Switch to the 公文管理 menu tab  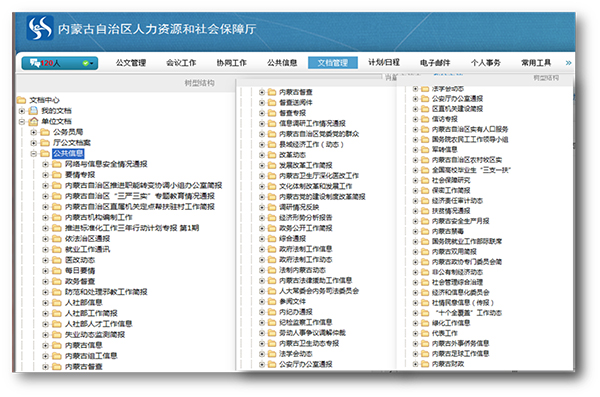point(131,63)
